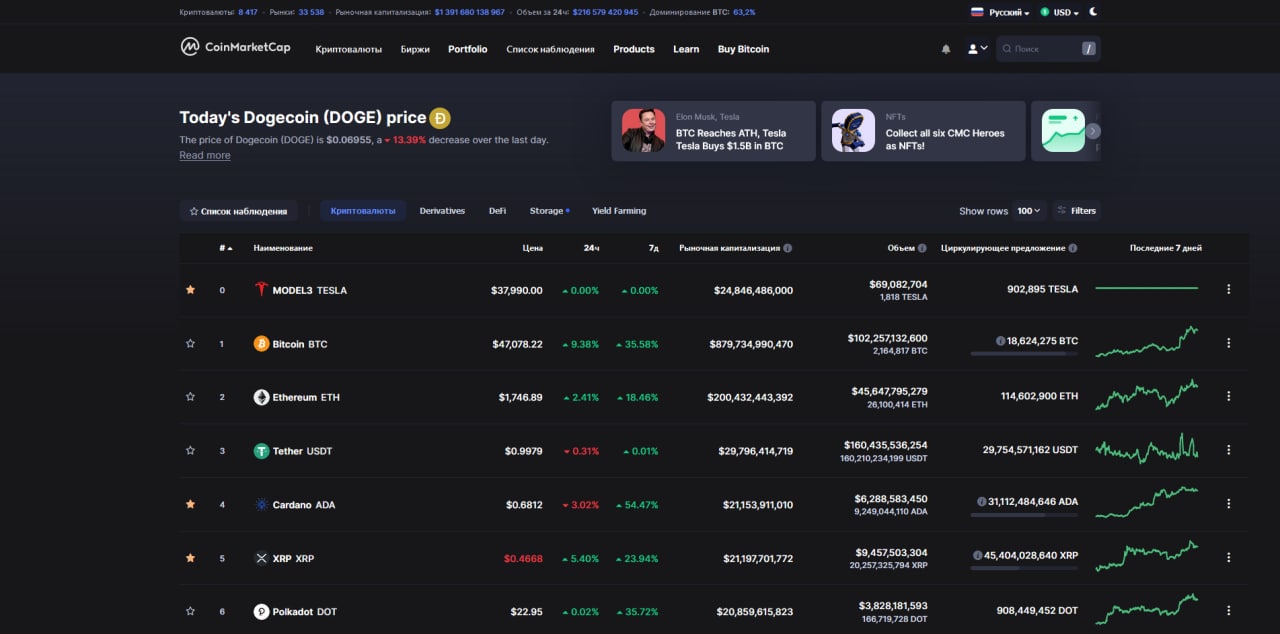Click the XRP circulating supply progress bar
The height and width of the screenshot is (634, 1280).
[1024, 568]
